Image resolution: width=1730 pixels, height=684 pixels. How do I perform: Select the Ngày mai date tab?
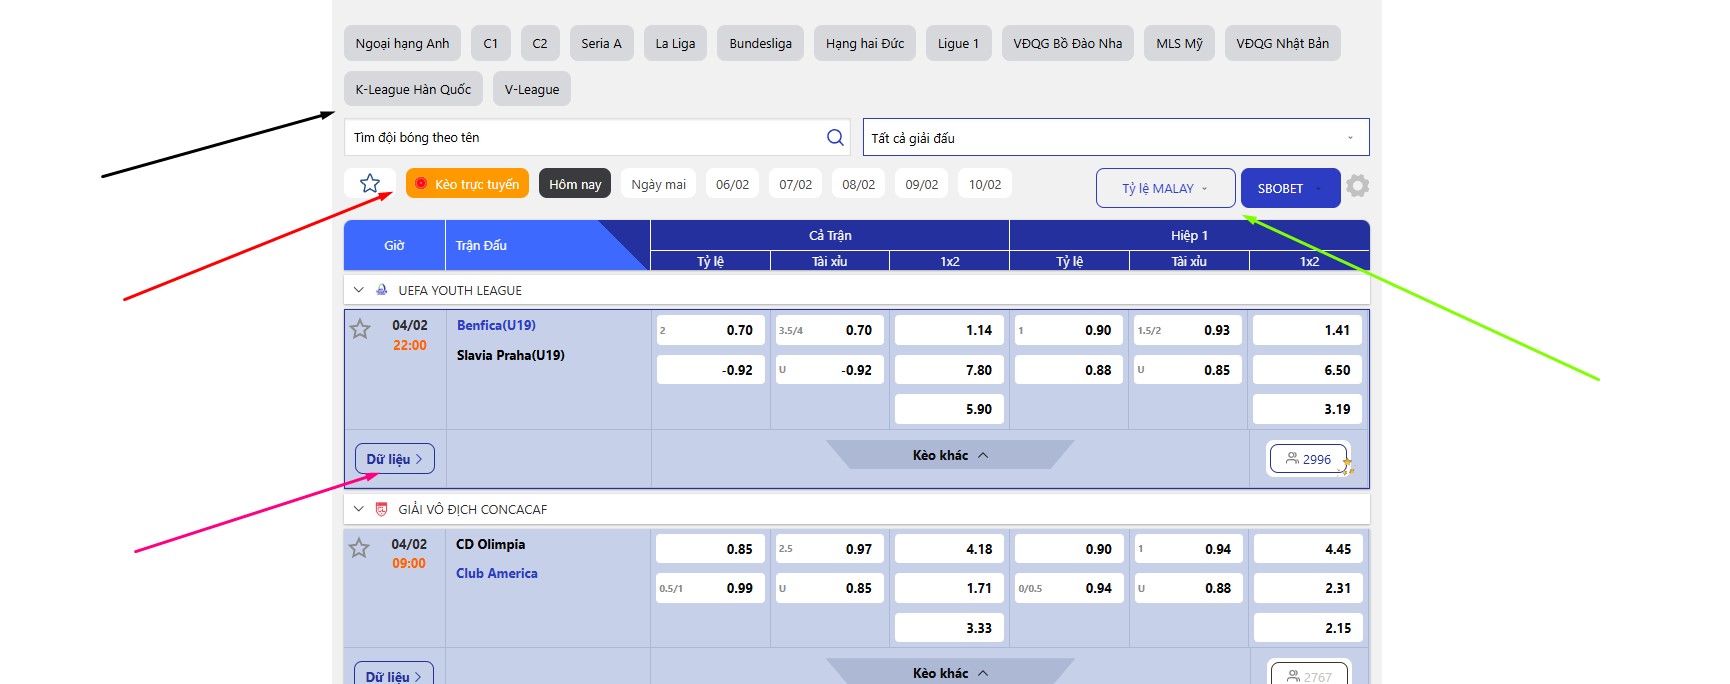[658, 184]
